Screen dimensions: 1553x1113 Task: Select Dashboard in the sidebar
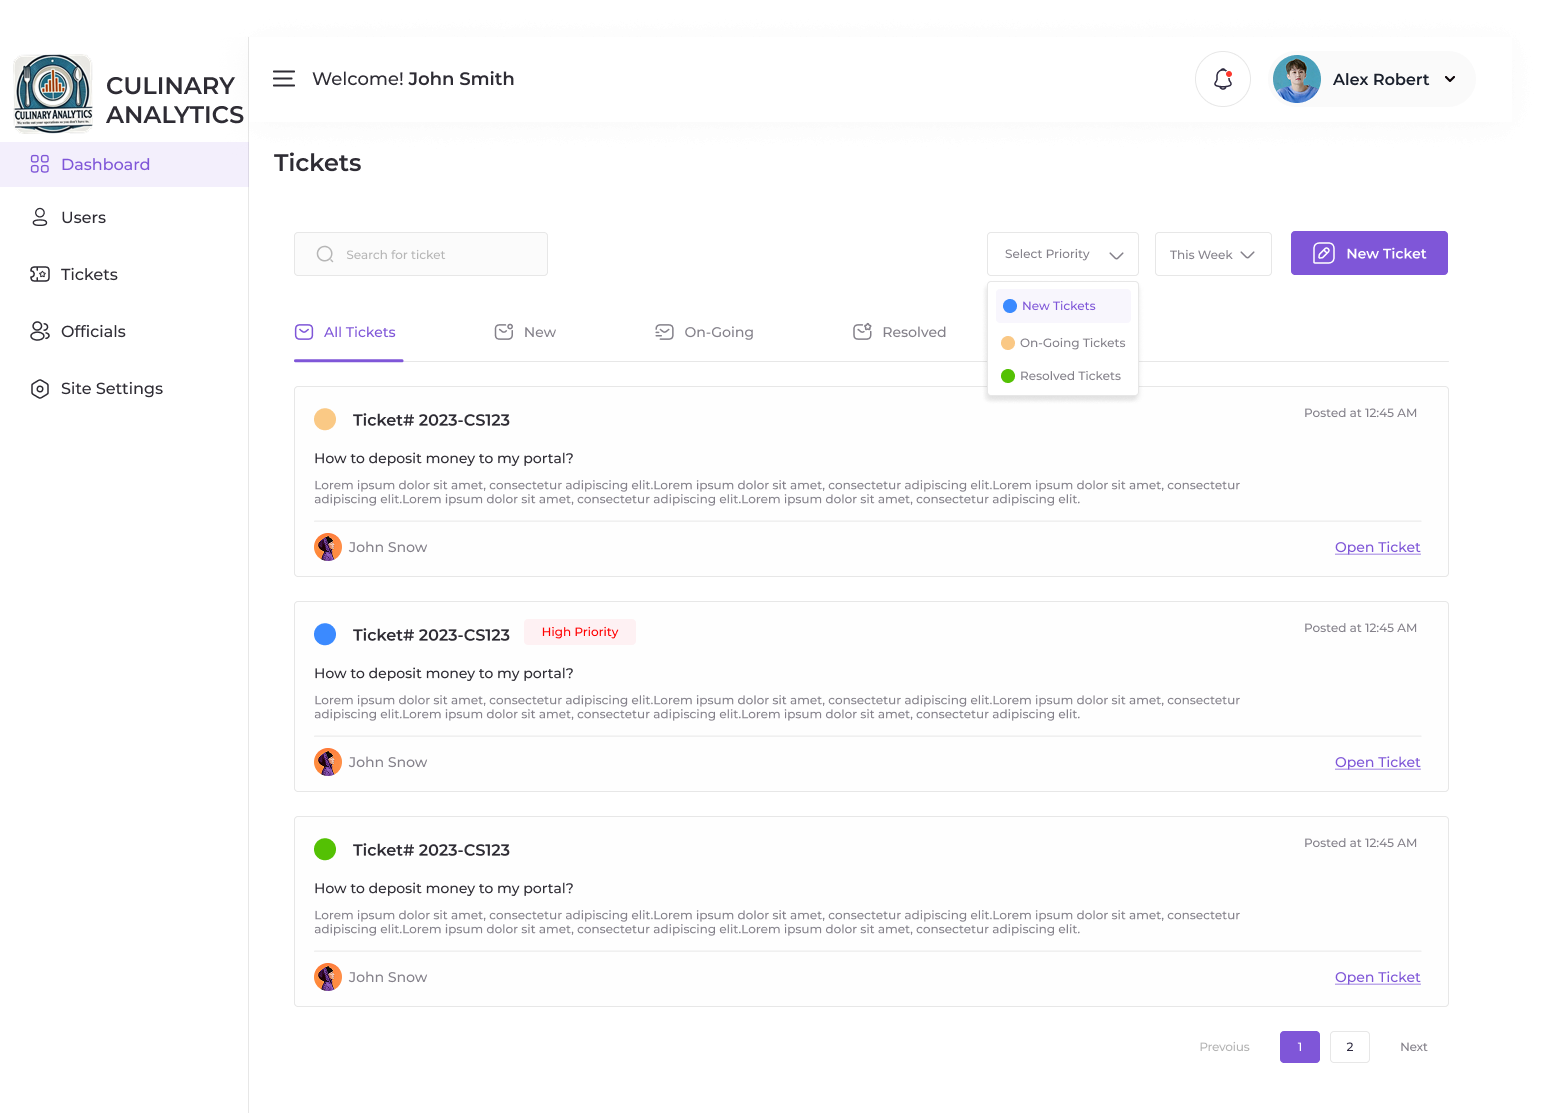click(105, 164)
